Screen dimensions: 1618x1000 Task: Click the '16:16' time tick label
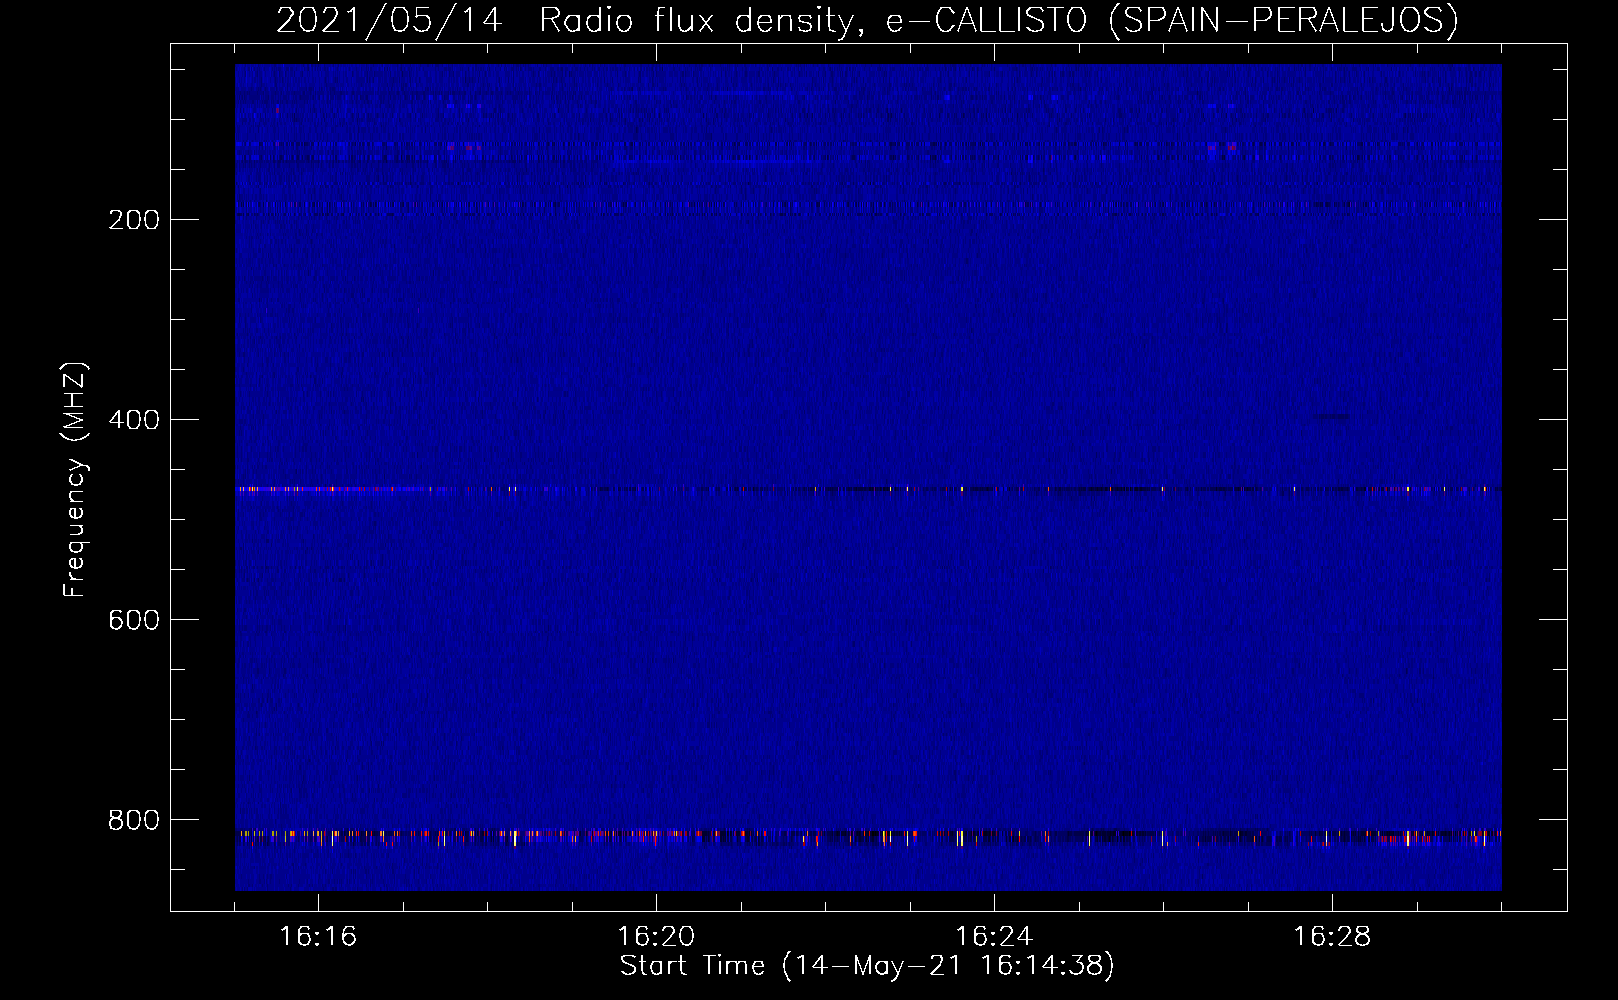click(318, 936)
